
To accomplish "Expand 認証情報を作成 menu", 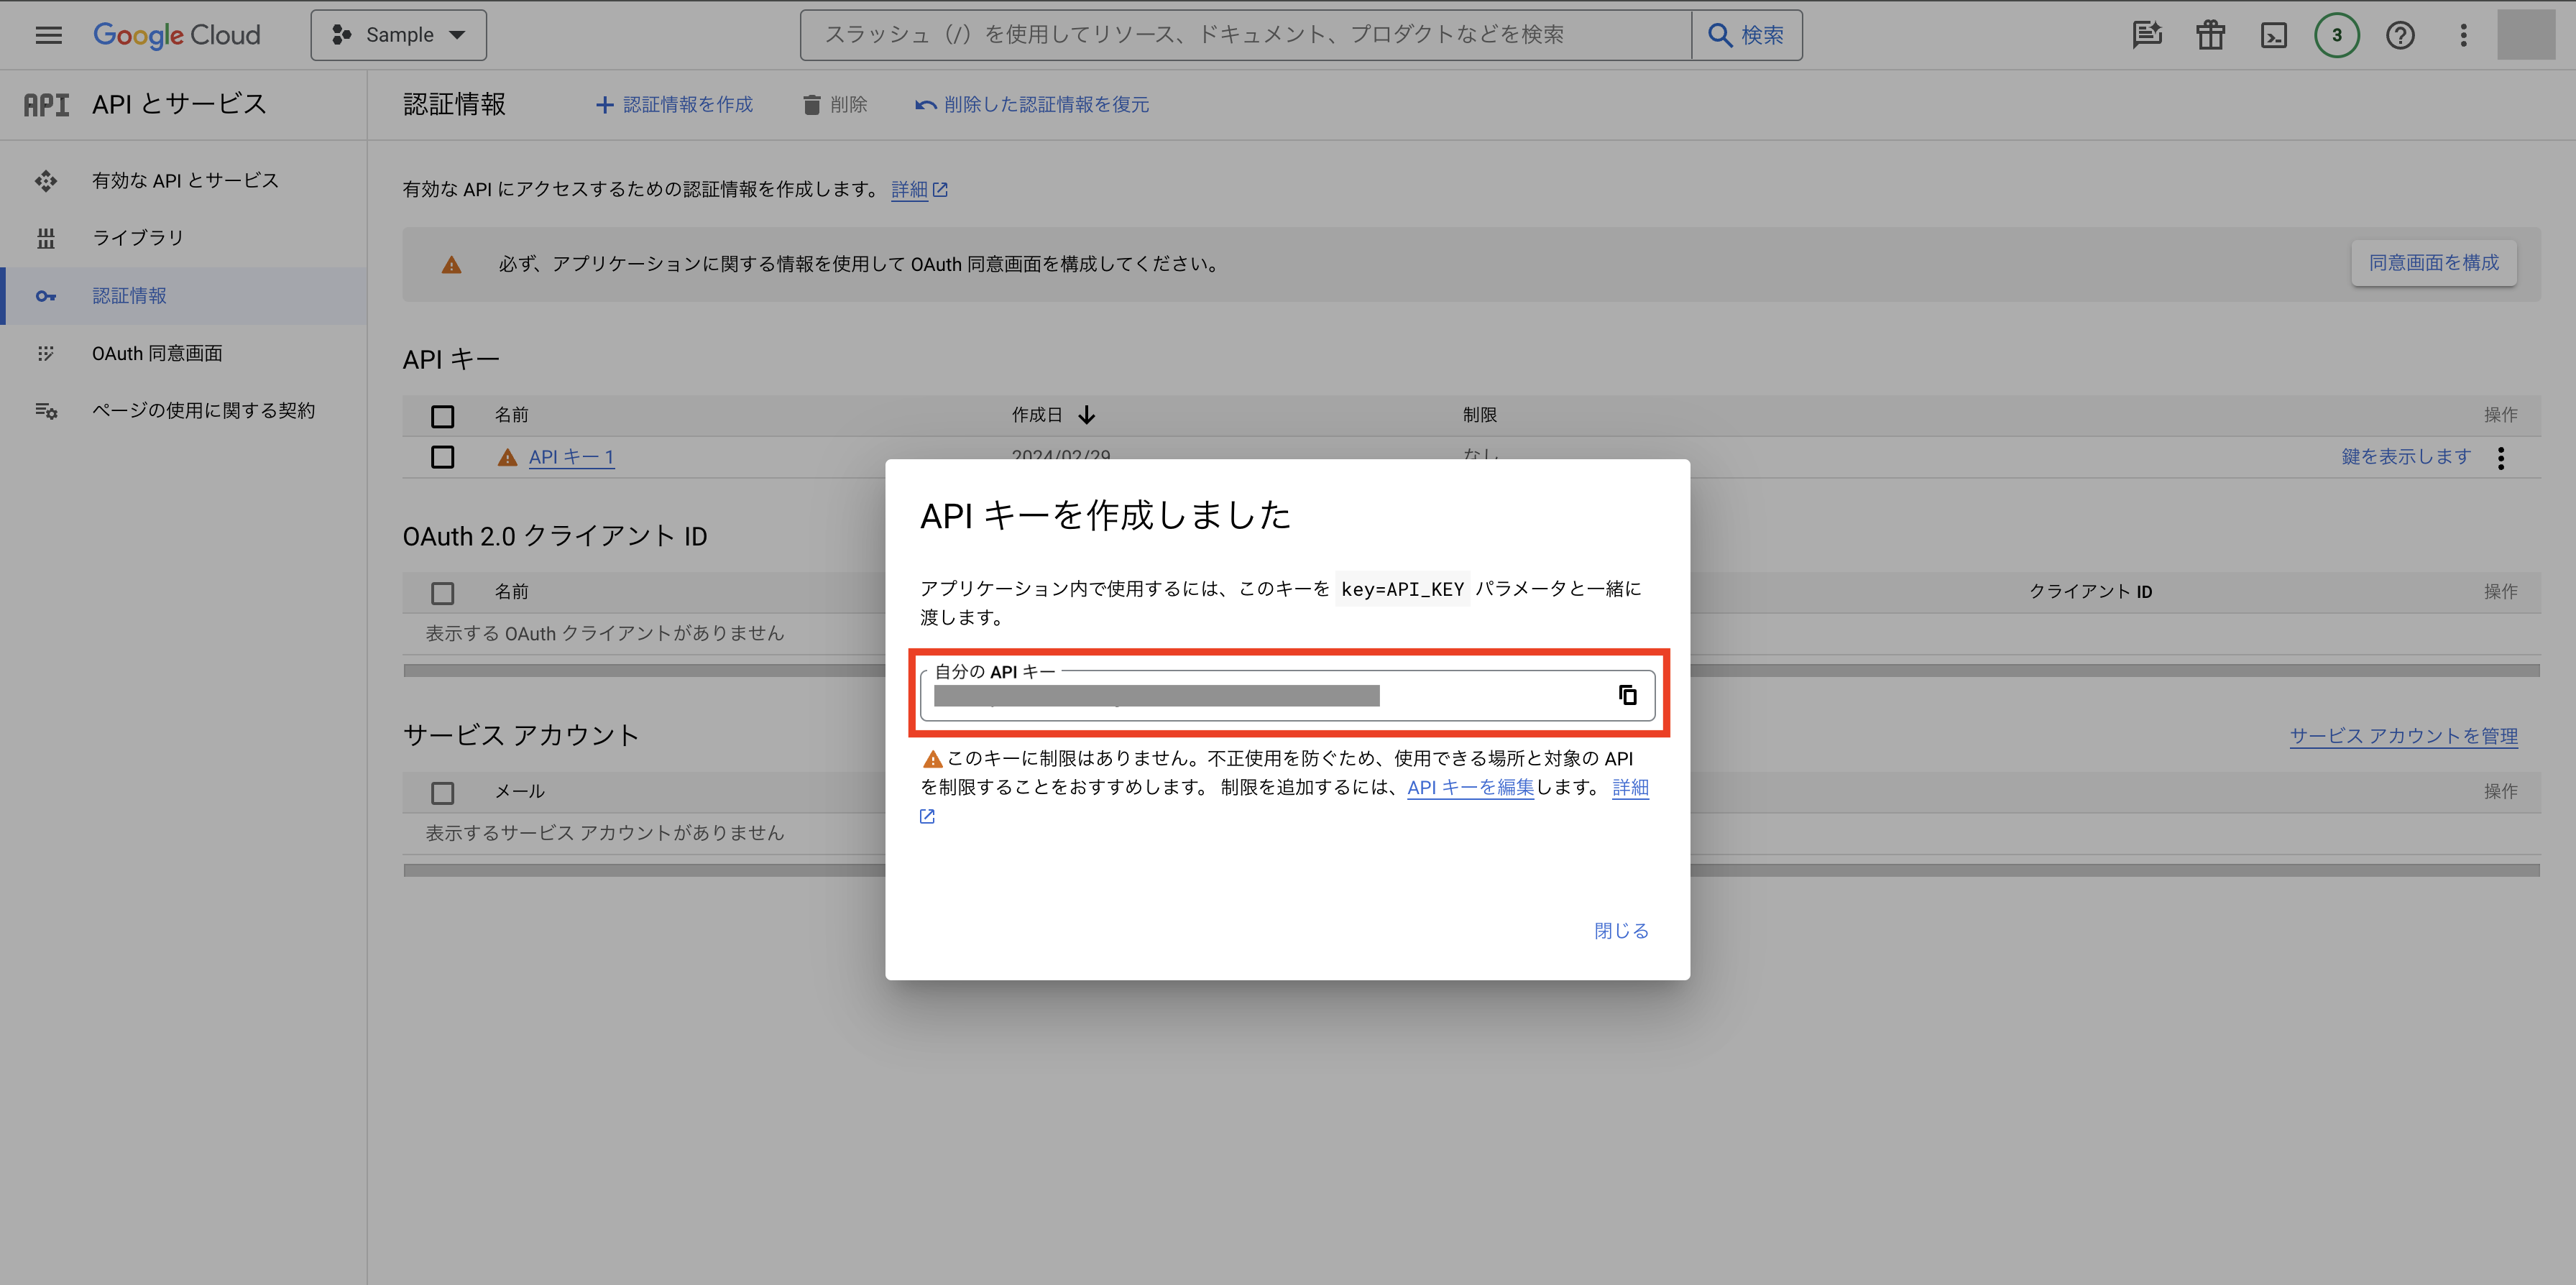I will point(674,105).
